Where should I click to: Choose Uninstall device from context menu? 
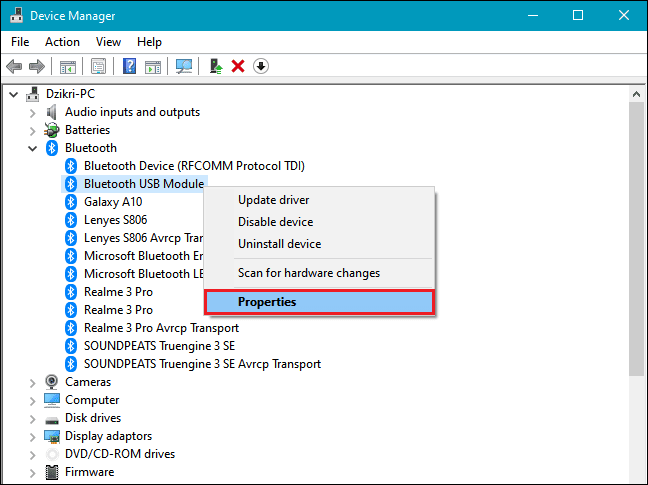319,244
